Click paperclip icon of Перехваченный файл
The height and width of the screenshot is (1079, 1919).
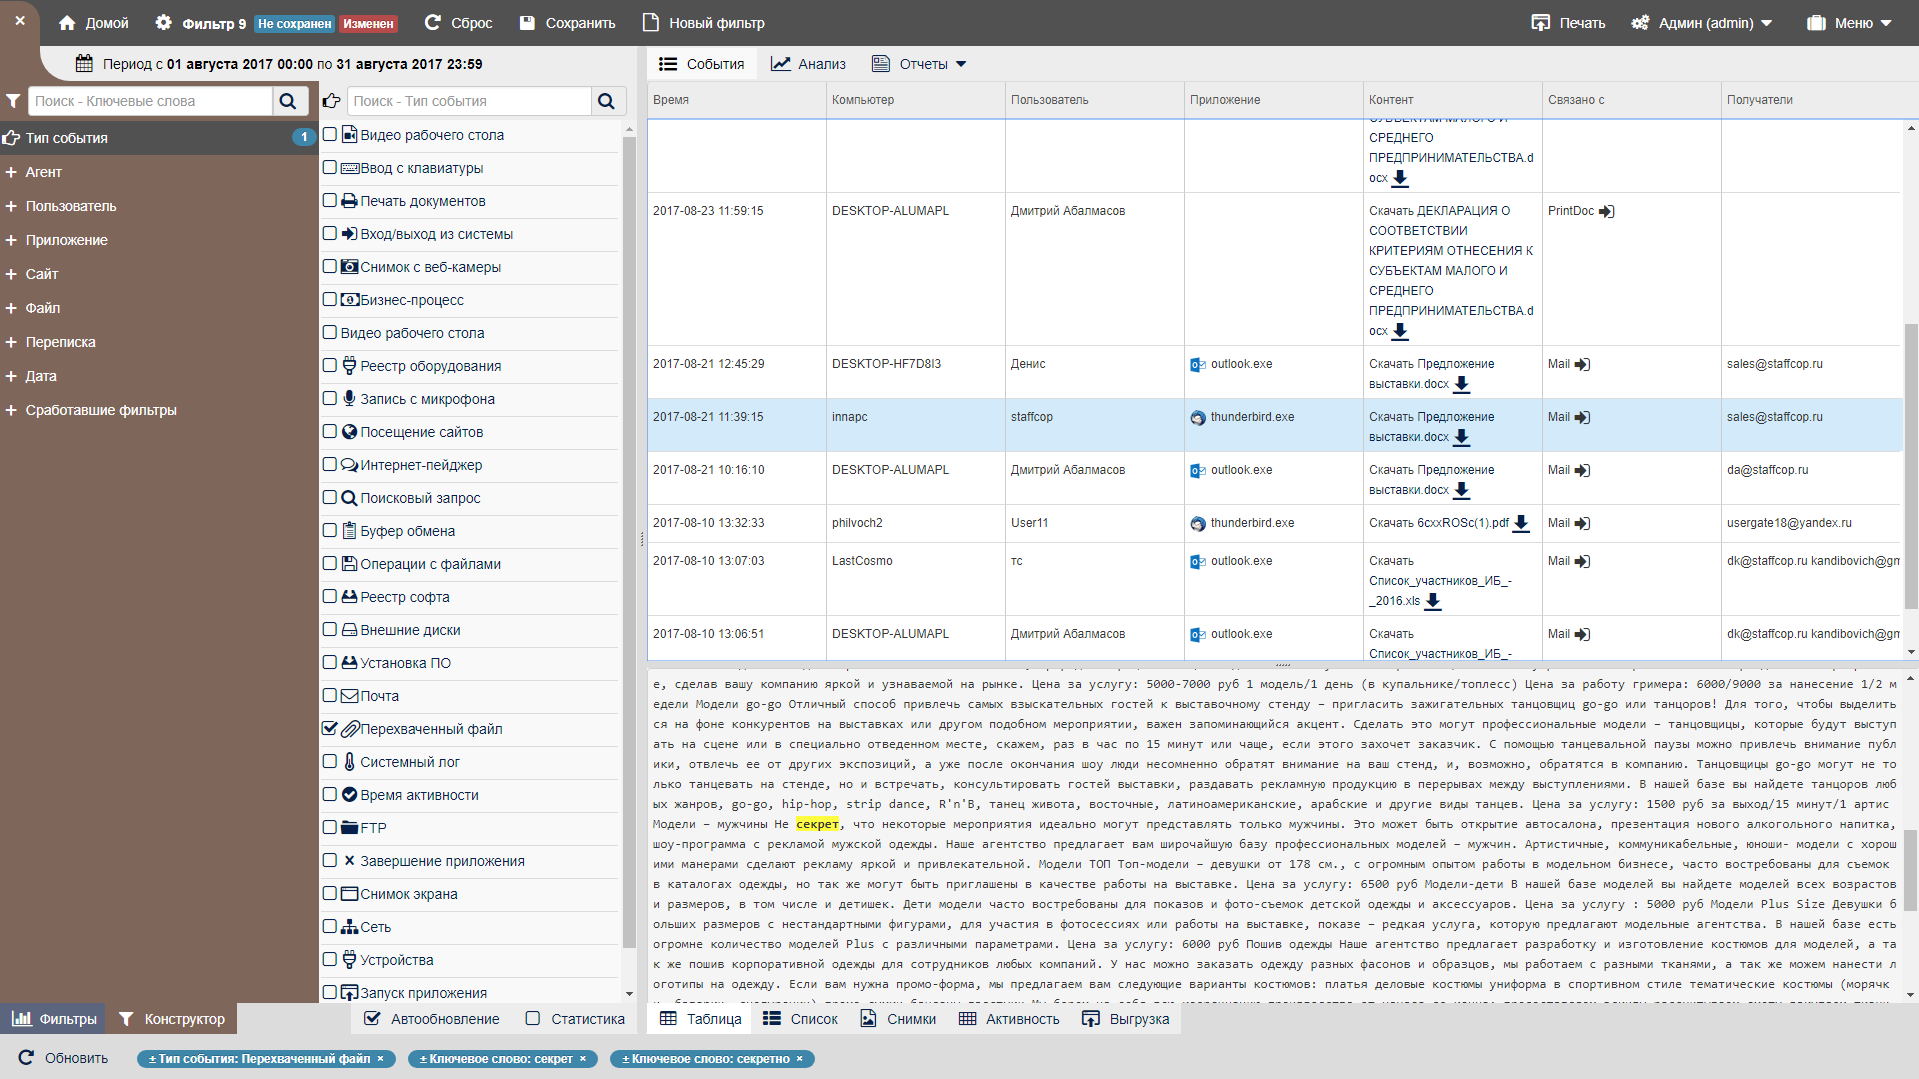coord(350,729)
